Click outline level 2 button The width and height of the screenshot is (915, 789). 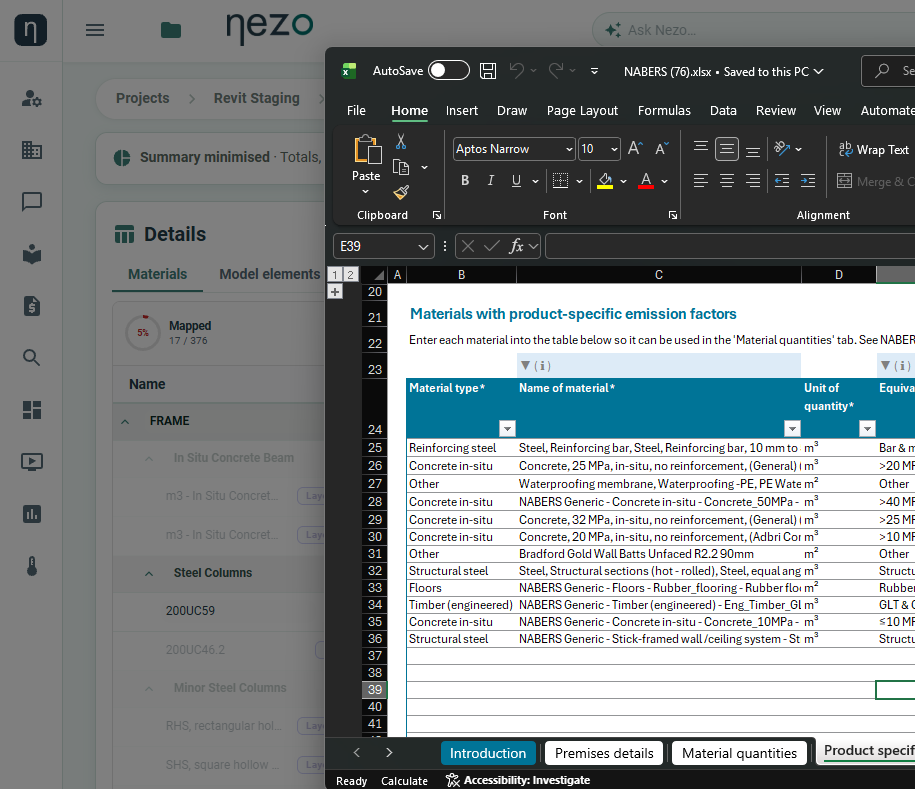click(x=350, y=275)
